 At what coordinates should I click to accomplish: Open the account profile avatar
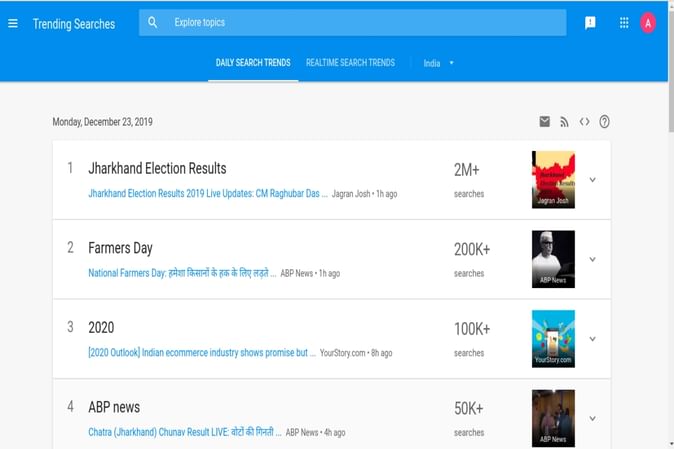coord(648,23)
